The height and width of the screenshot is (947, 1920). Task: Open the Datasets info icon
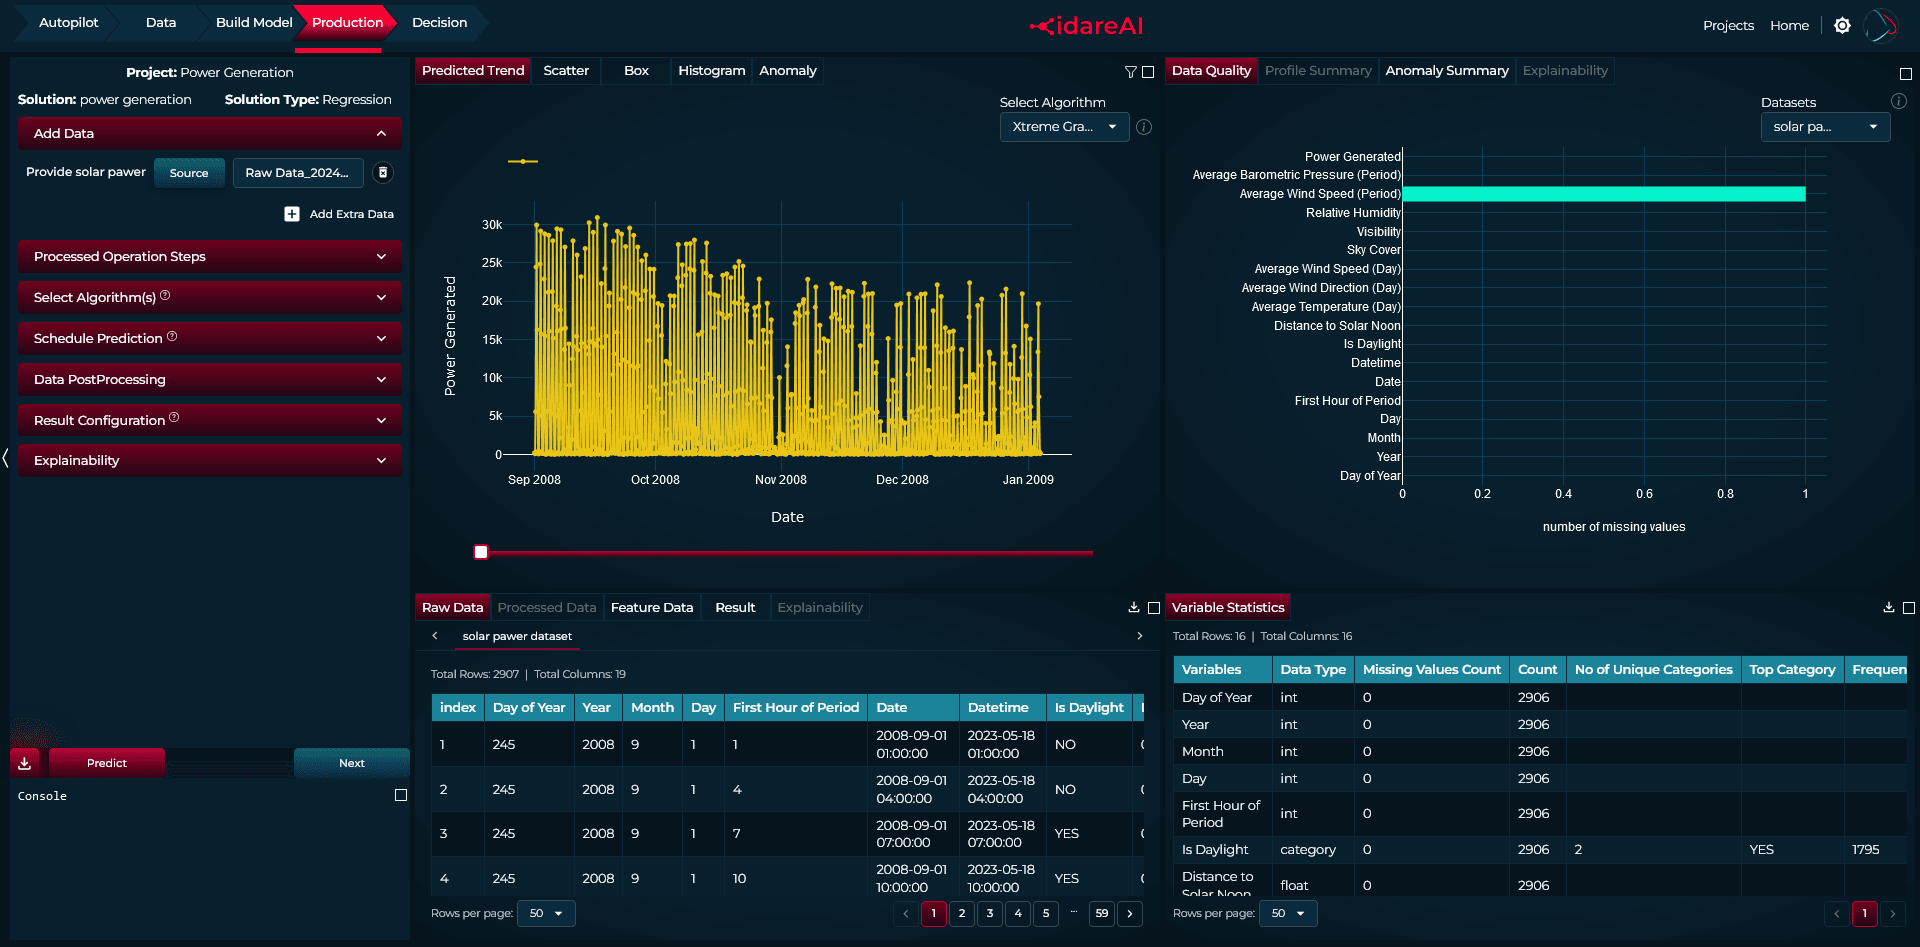pos(1899,101)
